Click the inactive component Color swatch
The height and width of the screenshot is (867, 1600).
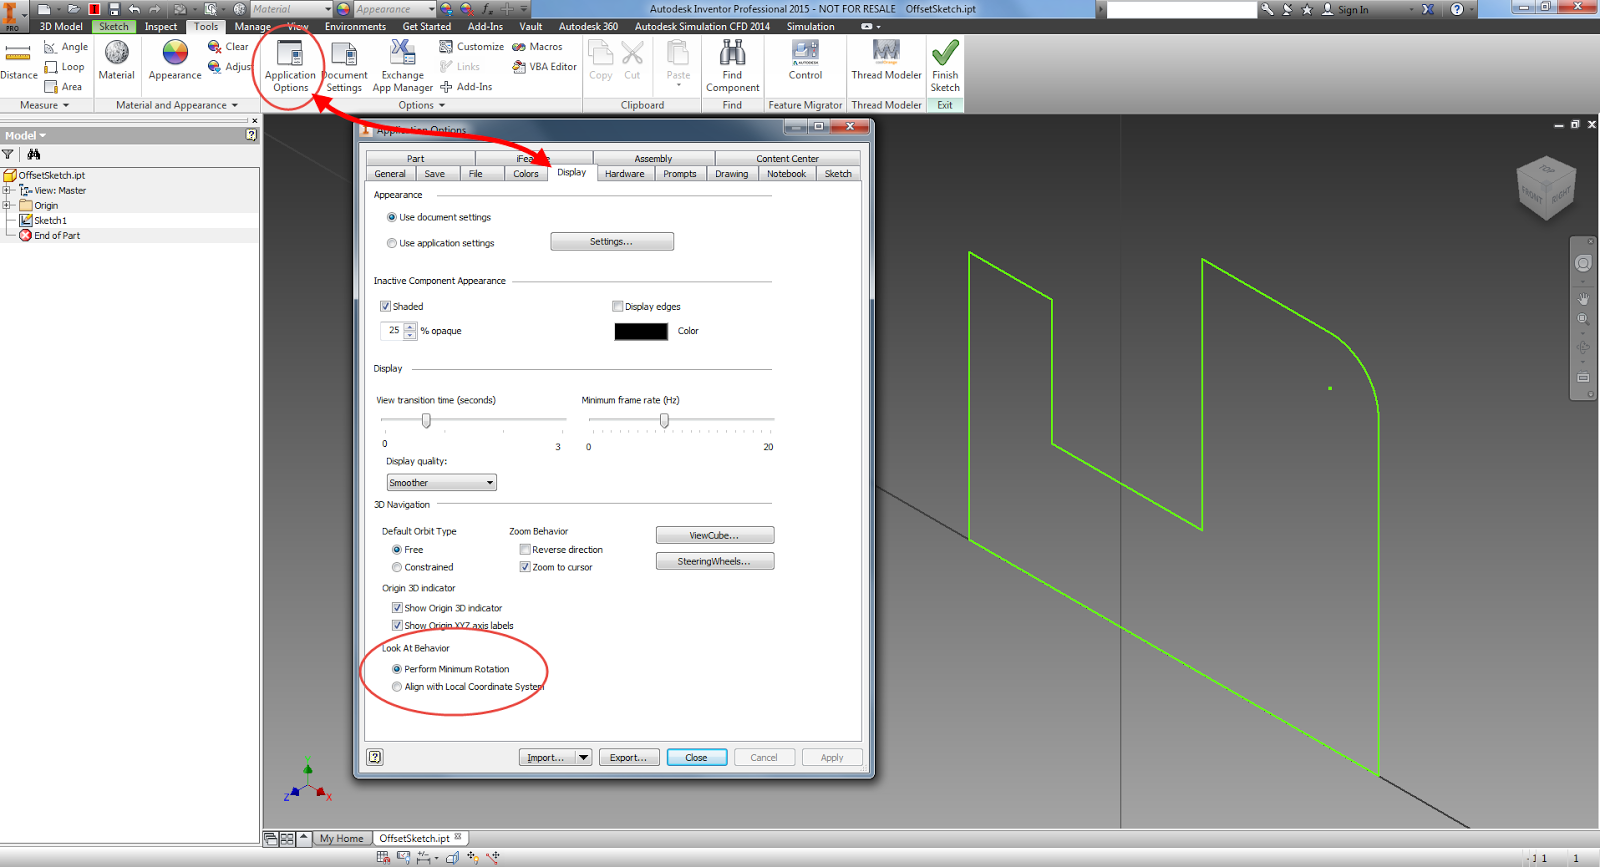click(641, 331)
